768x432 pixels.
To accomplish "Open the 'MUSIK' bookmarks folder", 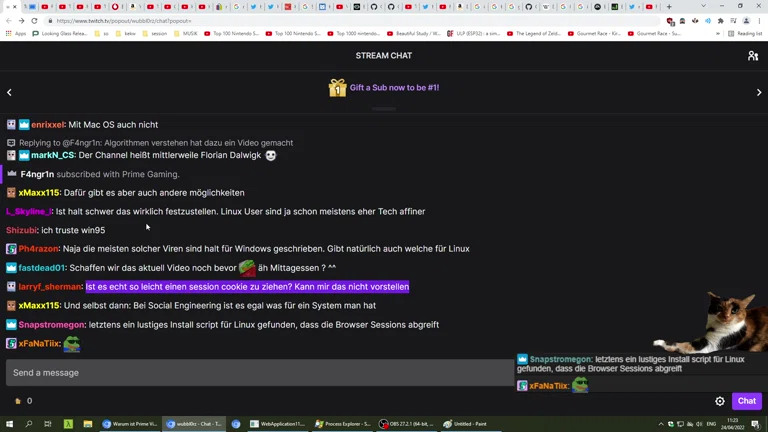I will click(186, 34).
